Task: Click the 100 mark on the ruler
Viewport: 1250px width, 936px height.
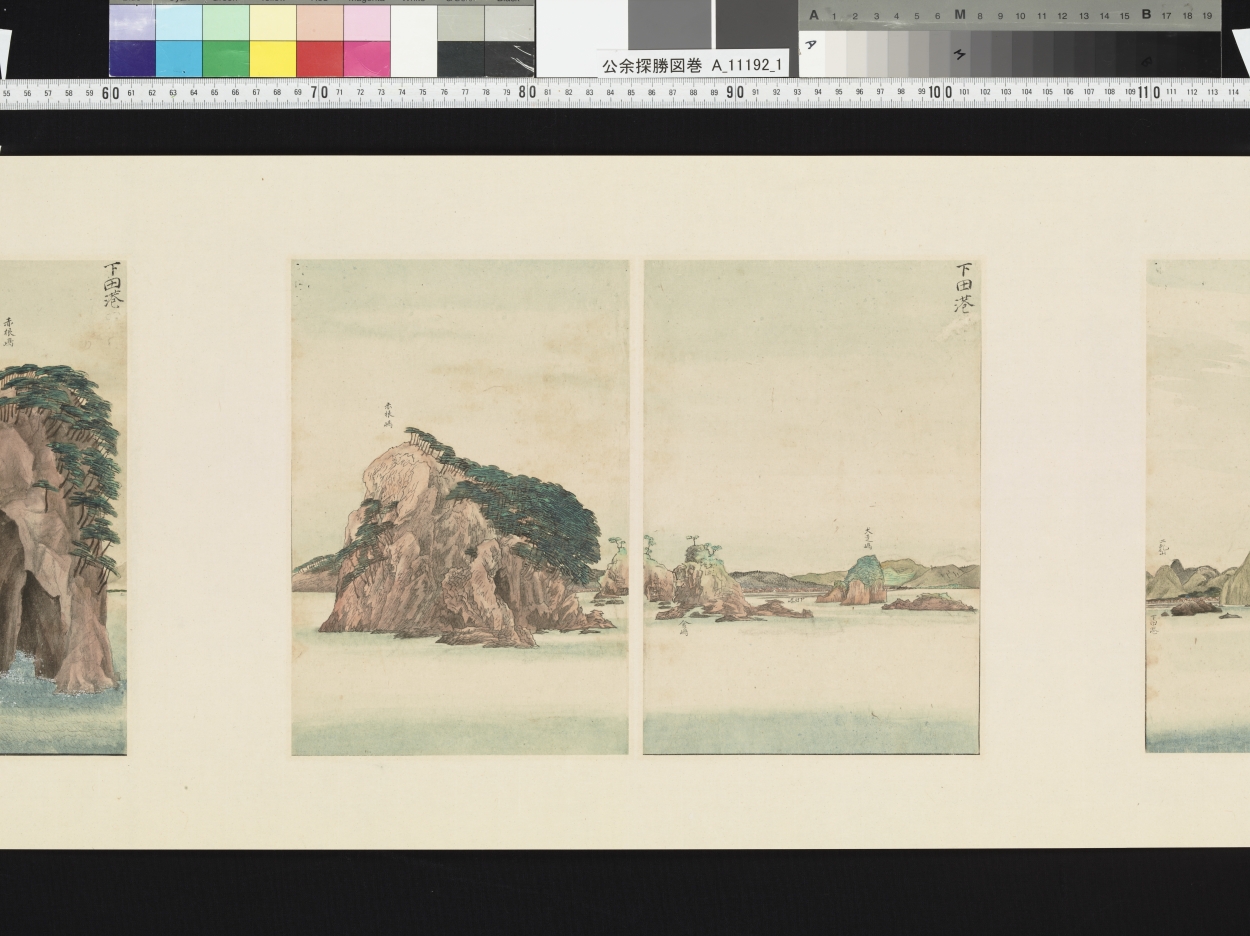Action: (940, 92)
